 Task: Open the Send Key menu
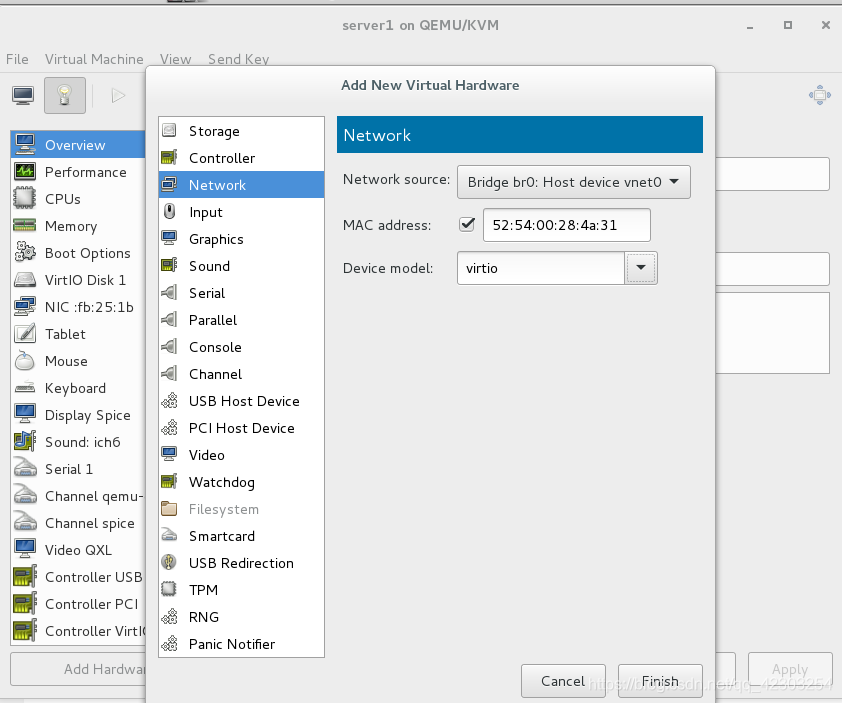pos(238,59)
